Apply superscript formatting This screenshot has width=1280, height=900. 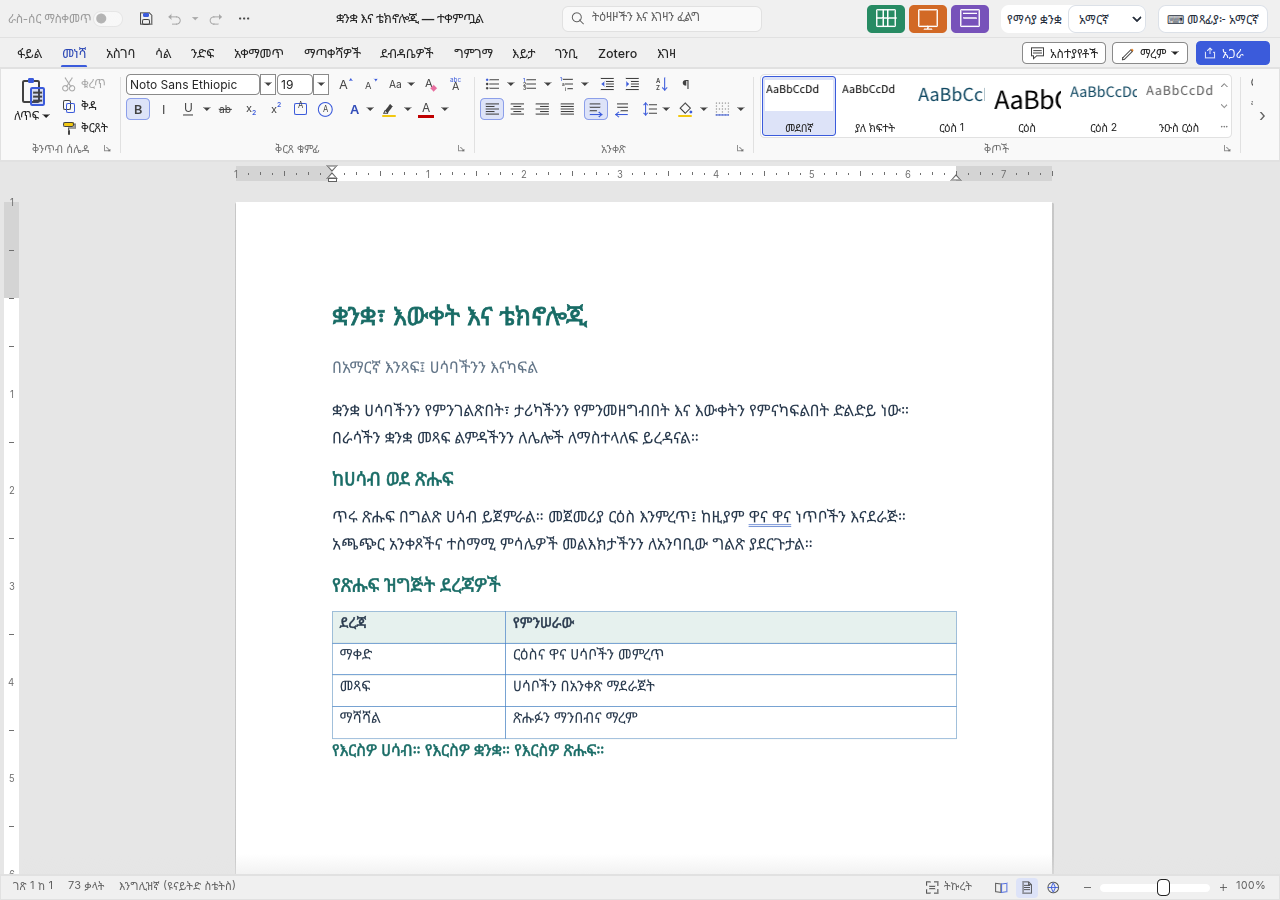pyautogui.click(x=276, y=109)
